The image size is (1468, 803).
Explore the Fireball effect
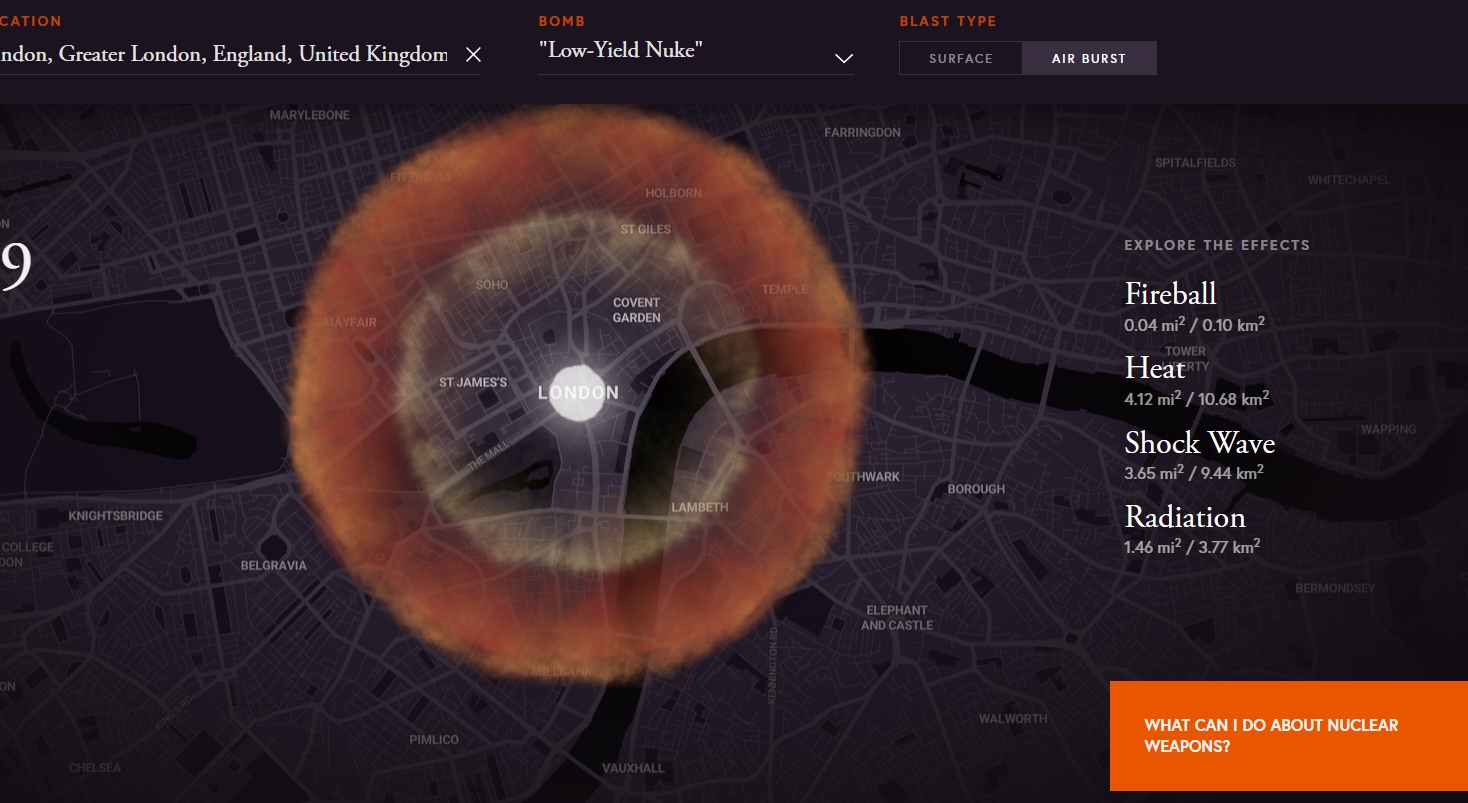click(x=1170, y=294)
